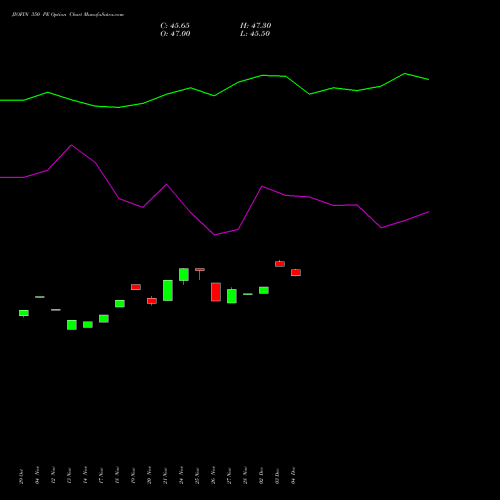This screenshot has height=500, width=500.
Task: Click the green candle above 02 Dec
Action: (264, 290)
